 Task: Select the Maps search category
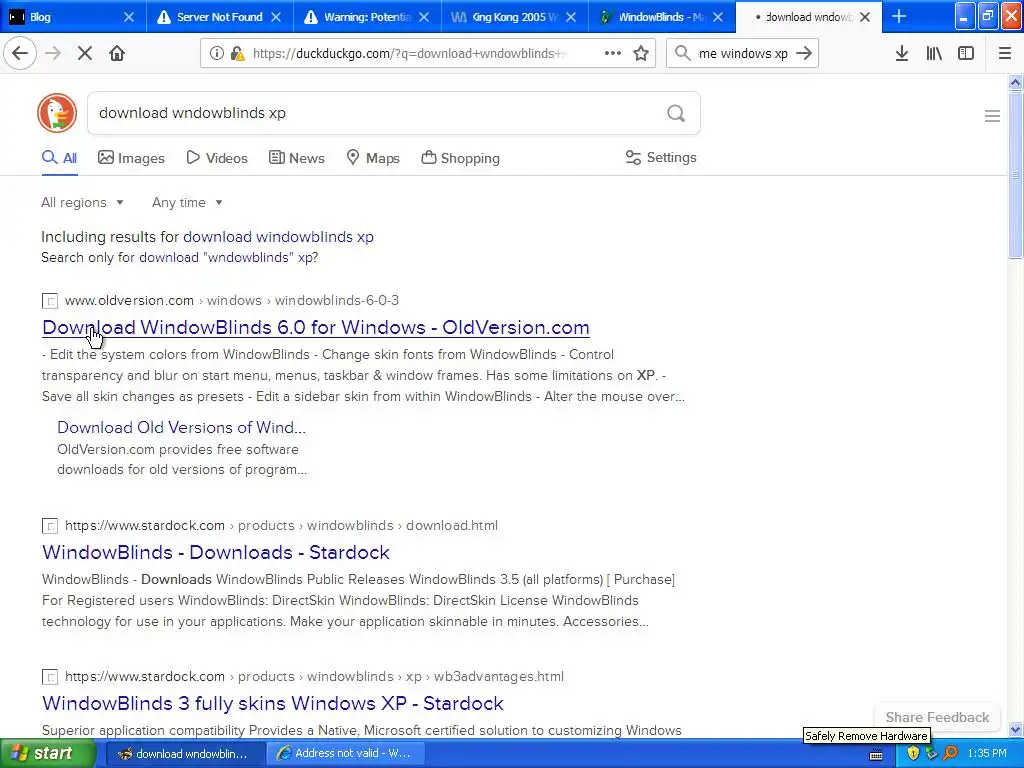click(373, 158)
